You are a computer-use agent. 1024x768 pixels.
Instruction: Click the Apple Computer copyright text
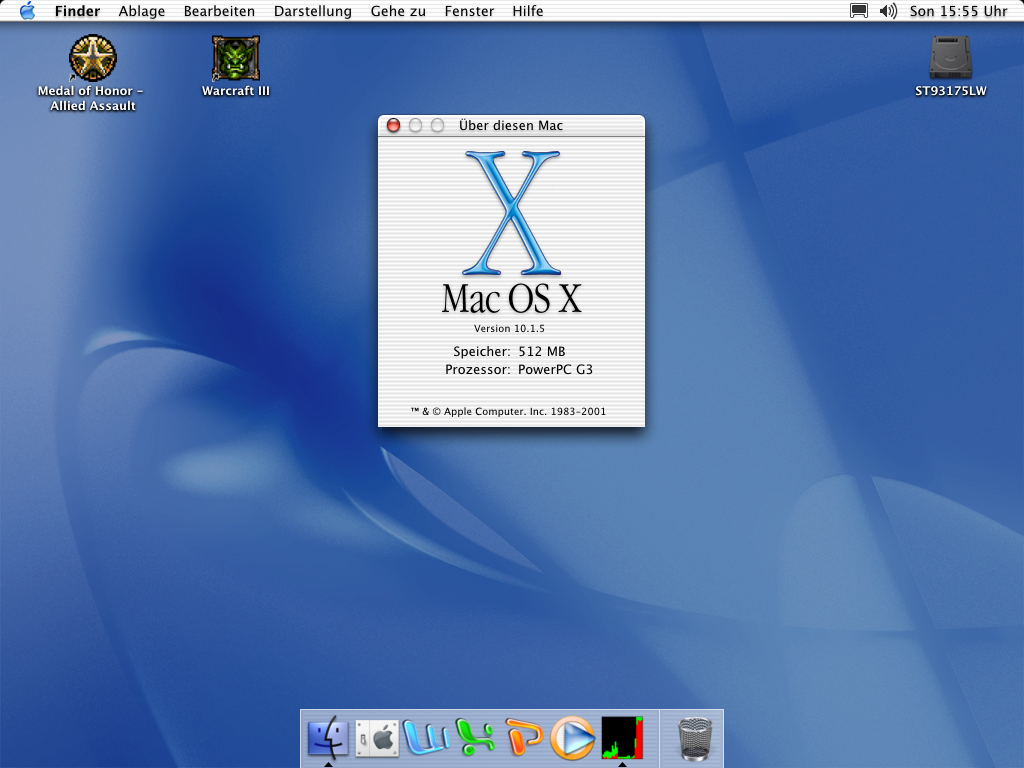pos(509,411)
